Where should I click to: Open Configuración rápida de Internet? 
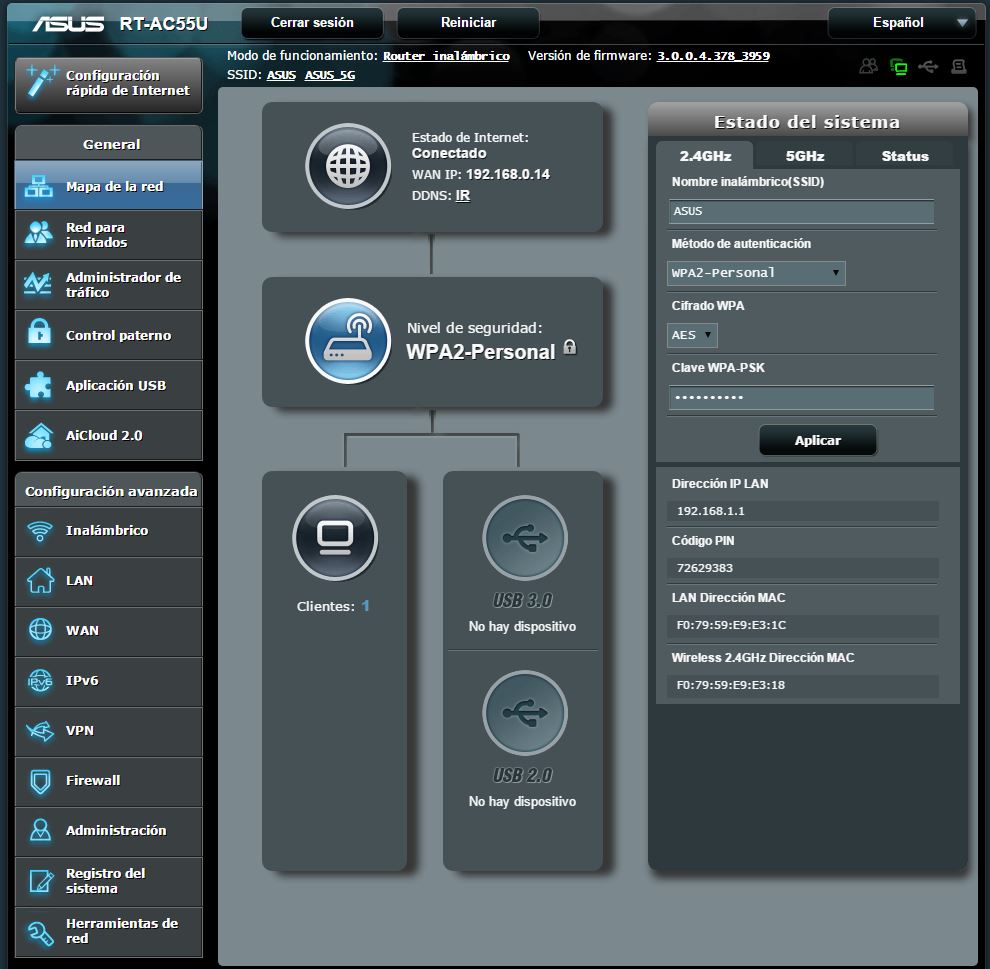click(109, 85)
